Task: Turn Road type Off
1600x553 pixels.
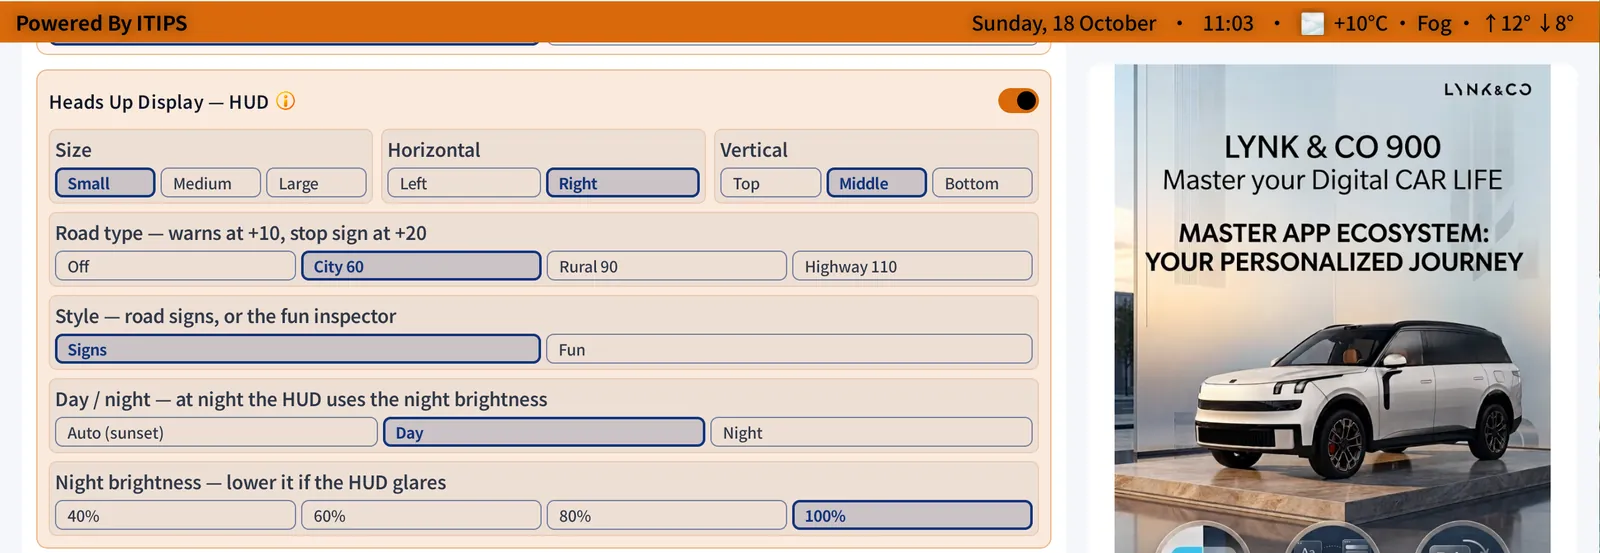Action: [x=175, y=266]
